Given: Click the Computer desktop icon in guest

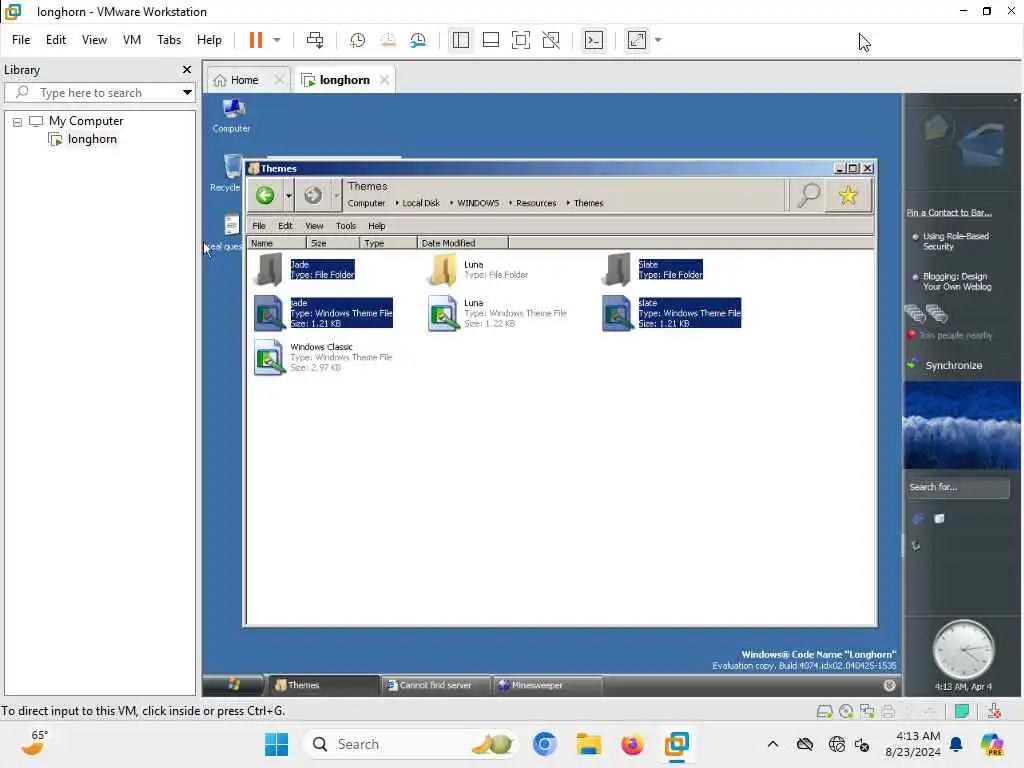Looking at the screenshot, I should tap(232, 116).
